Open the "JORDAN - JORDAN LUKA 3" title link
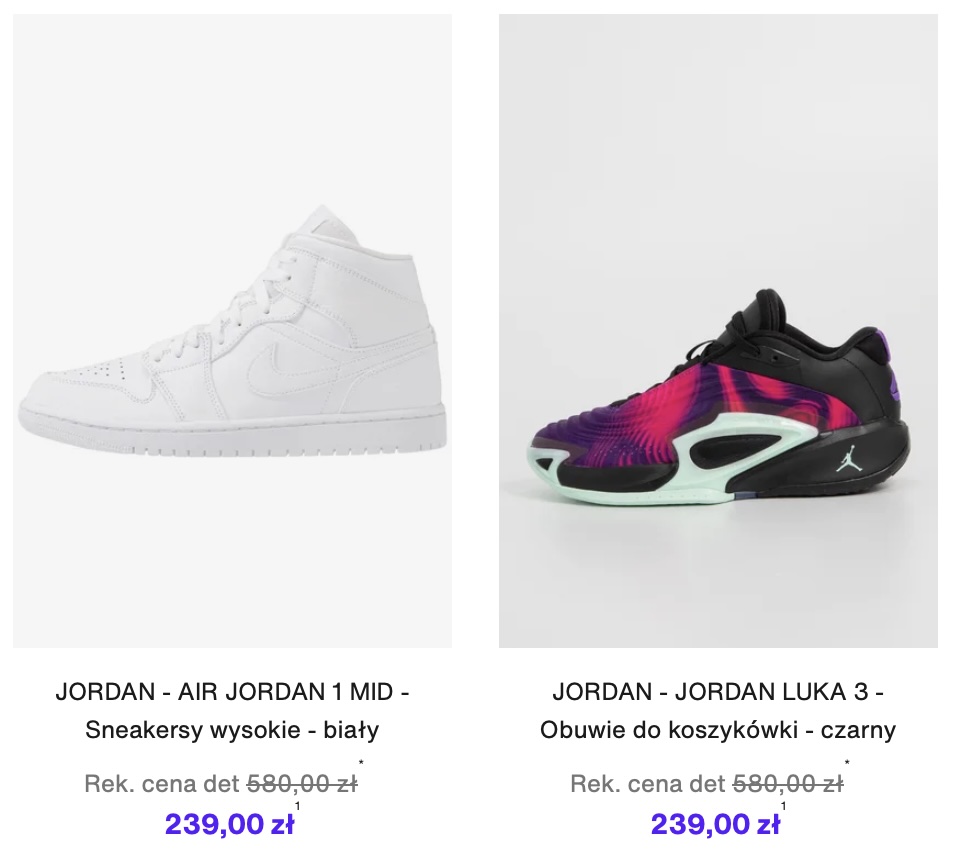The width and height of the screenshot is (958, 858). (x=718, y=692)
